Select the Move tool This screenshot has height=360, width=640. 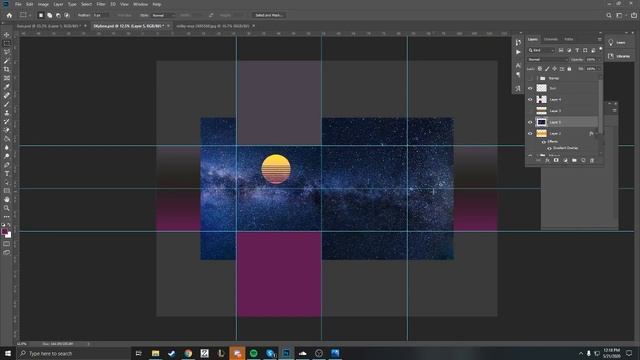coord(7,35)
